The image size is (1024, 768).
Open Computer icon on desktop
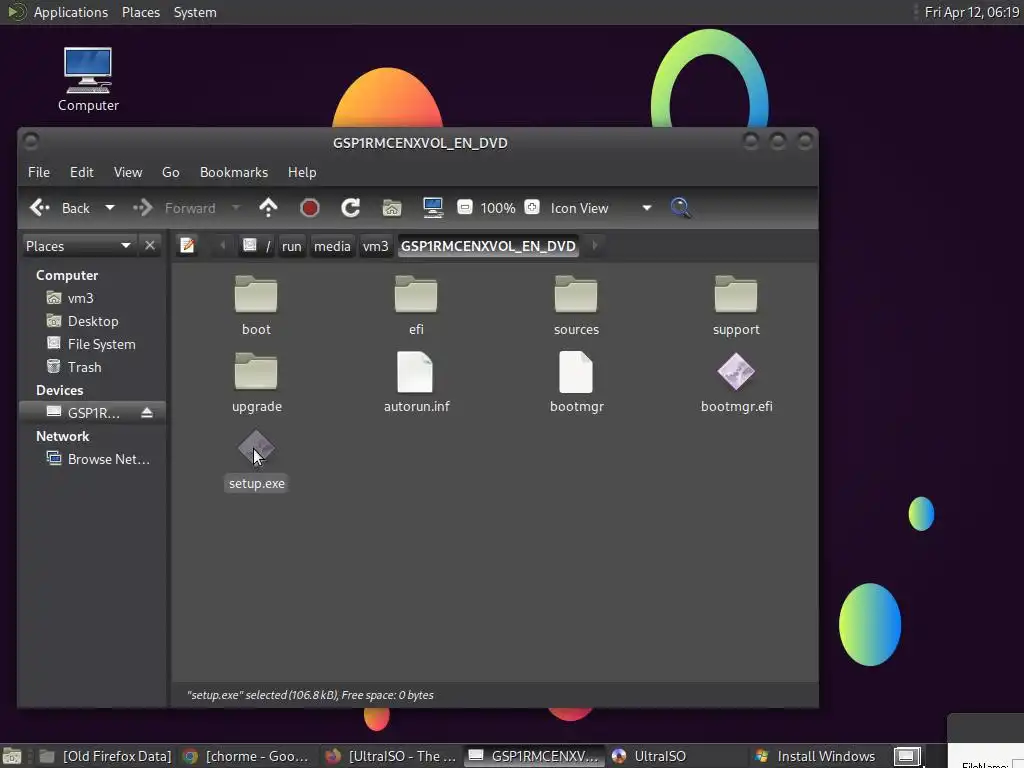point(88,79)
